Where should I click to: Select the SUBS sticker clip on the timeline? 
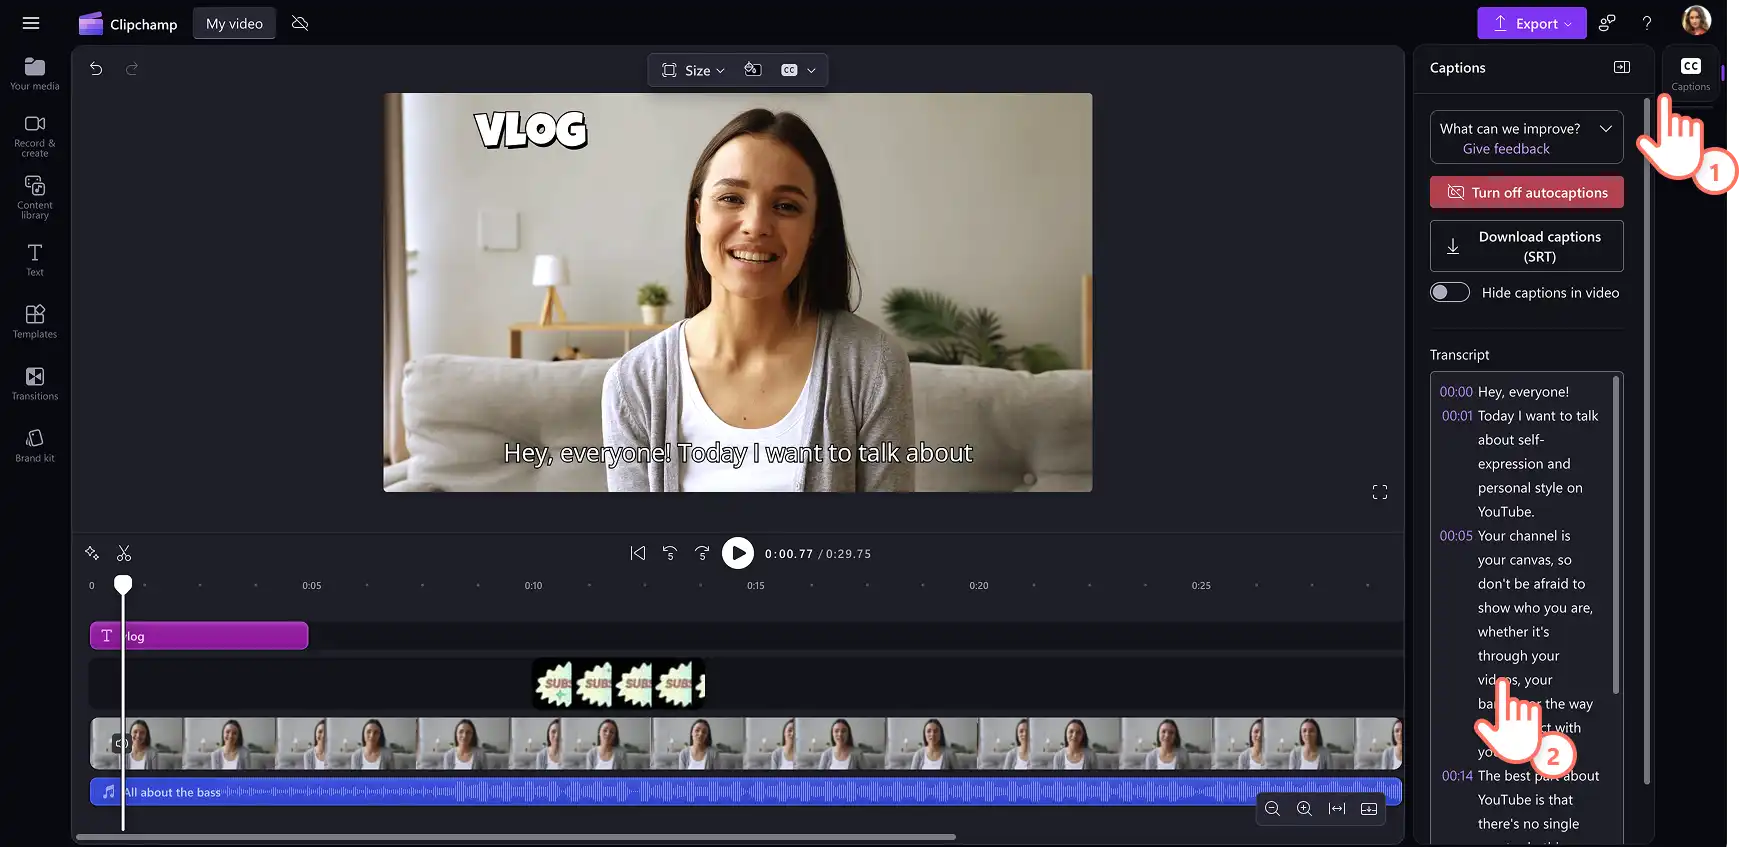618,684
